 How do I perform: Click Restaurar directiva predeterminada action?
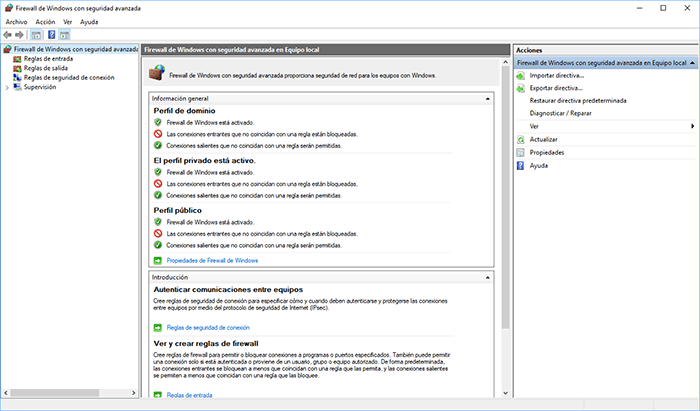click(578, 101)
